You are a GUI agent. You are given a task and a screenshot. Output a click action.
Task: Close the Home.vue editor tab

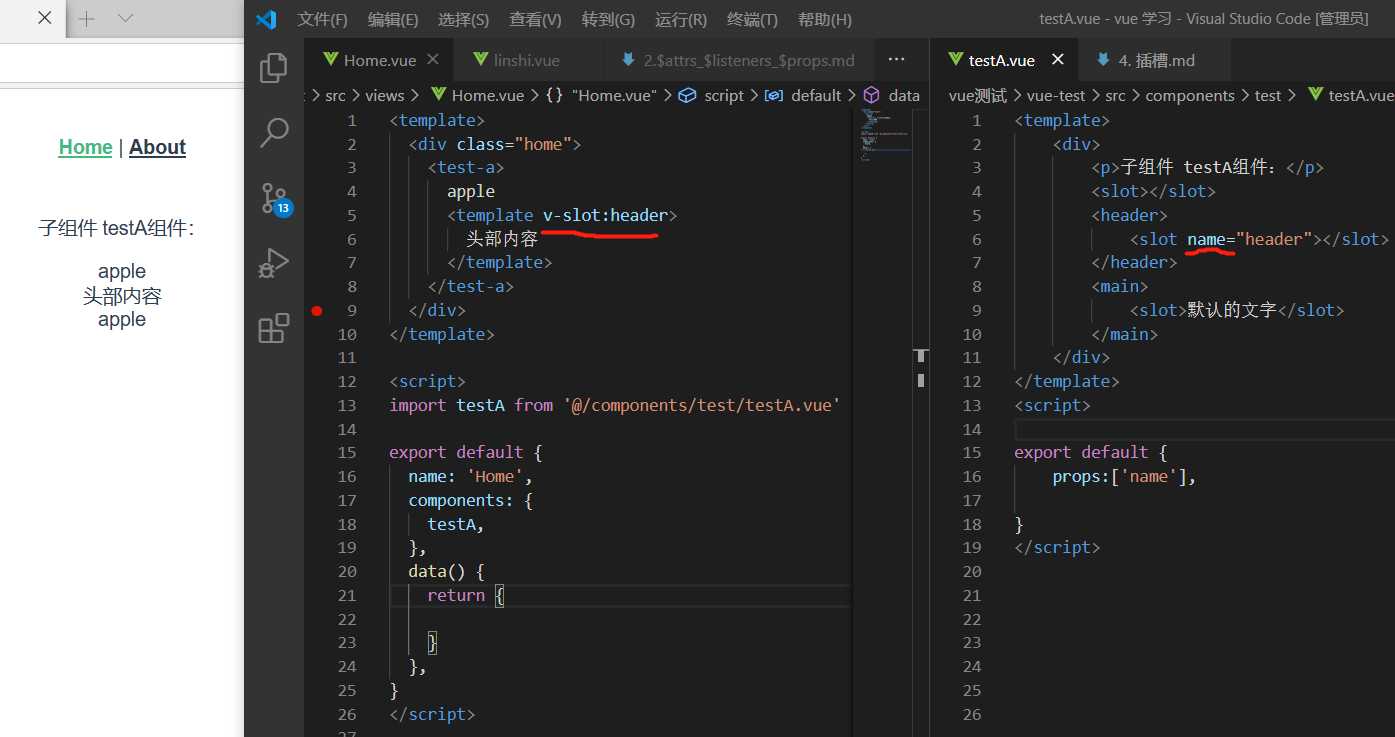coord(433,60)
